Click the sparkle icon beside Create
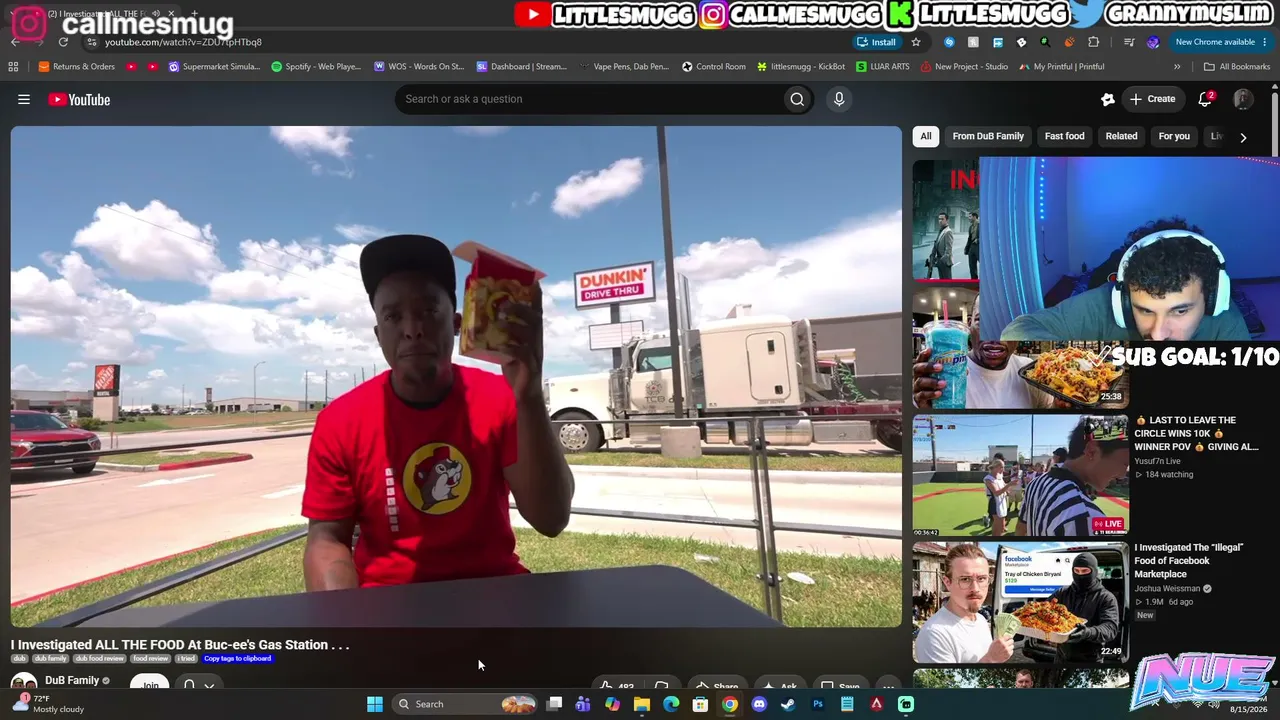Screen dimensions: 1280x720 (1108, 99)
